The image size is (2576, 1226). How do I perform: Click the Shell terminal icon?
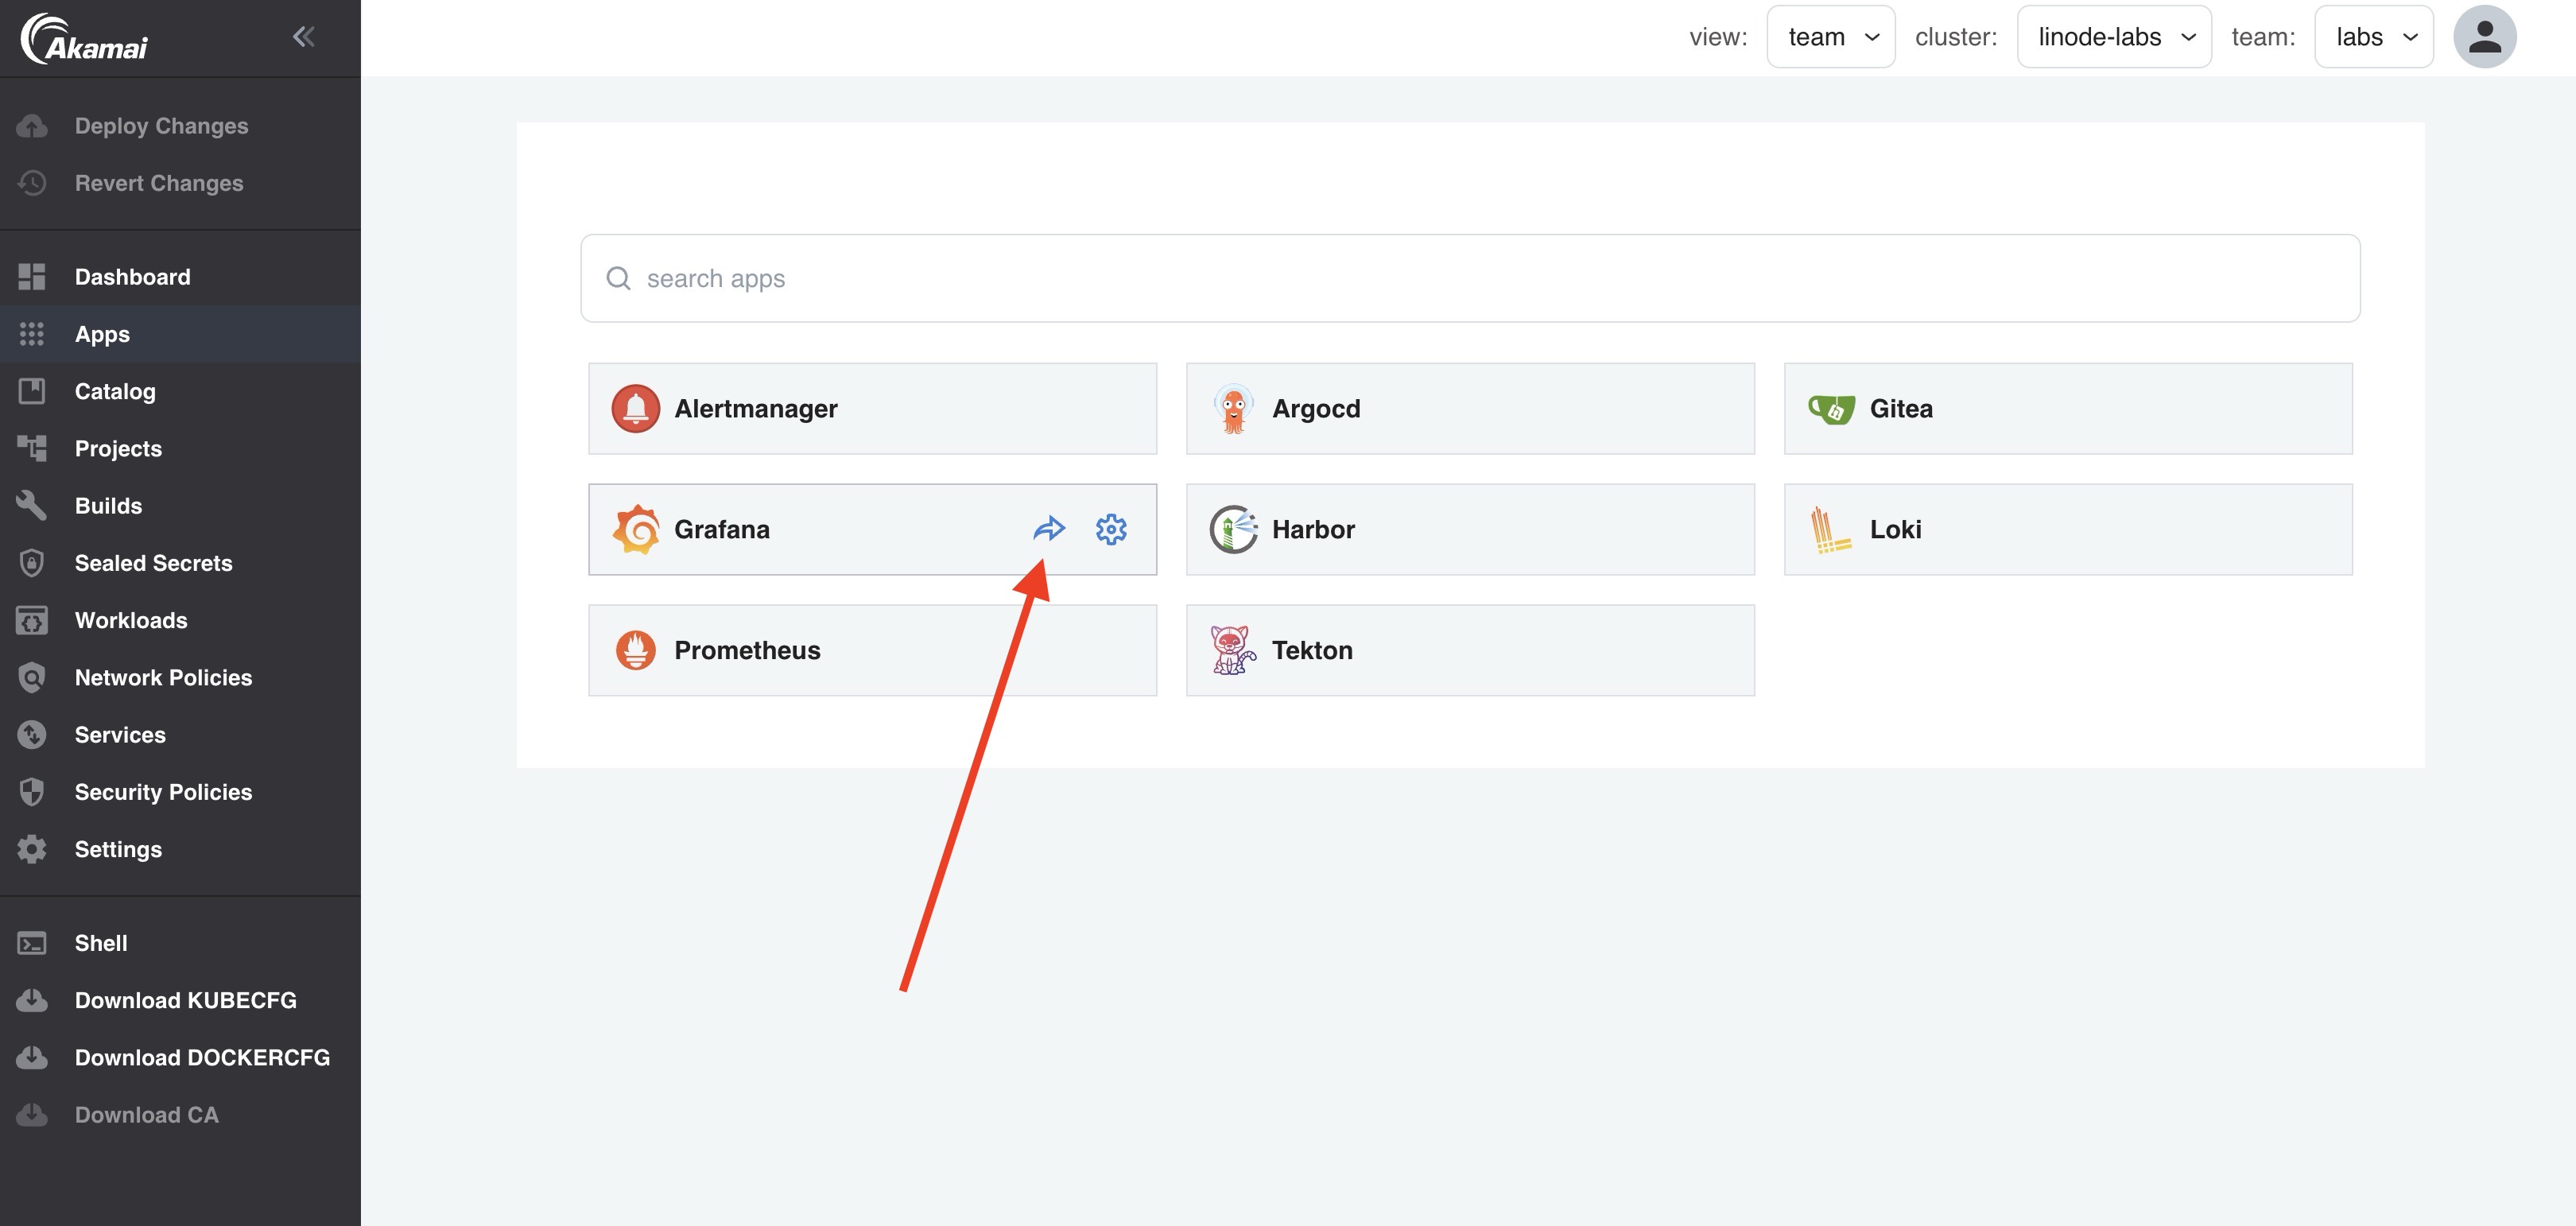click(32, 943)
